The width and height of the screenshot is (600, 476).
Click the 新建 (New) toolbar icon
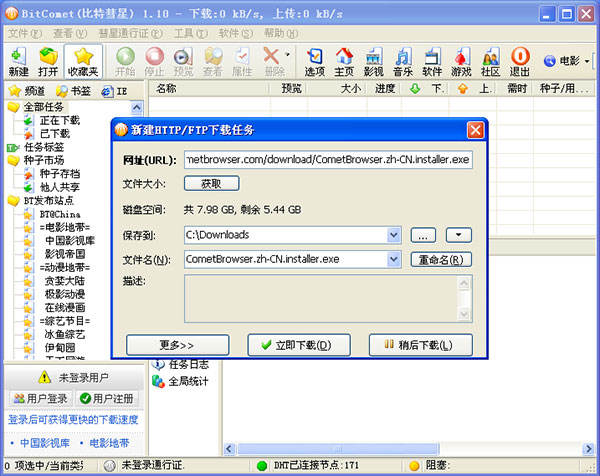tap(18, 61)
